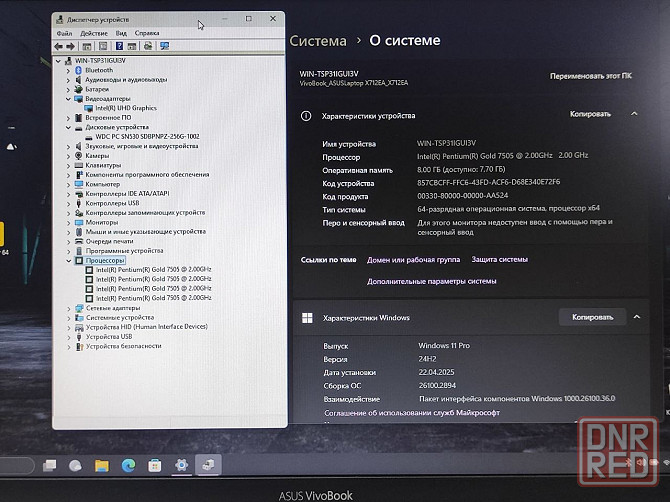Open the Справка menu
Image resolution: width=670 pixels, height=502 pixels.
click(147, 33)
